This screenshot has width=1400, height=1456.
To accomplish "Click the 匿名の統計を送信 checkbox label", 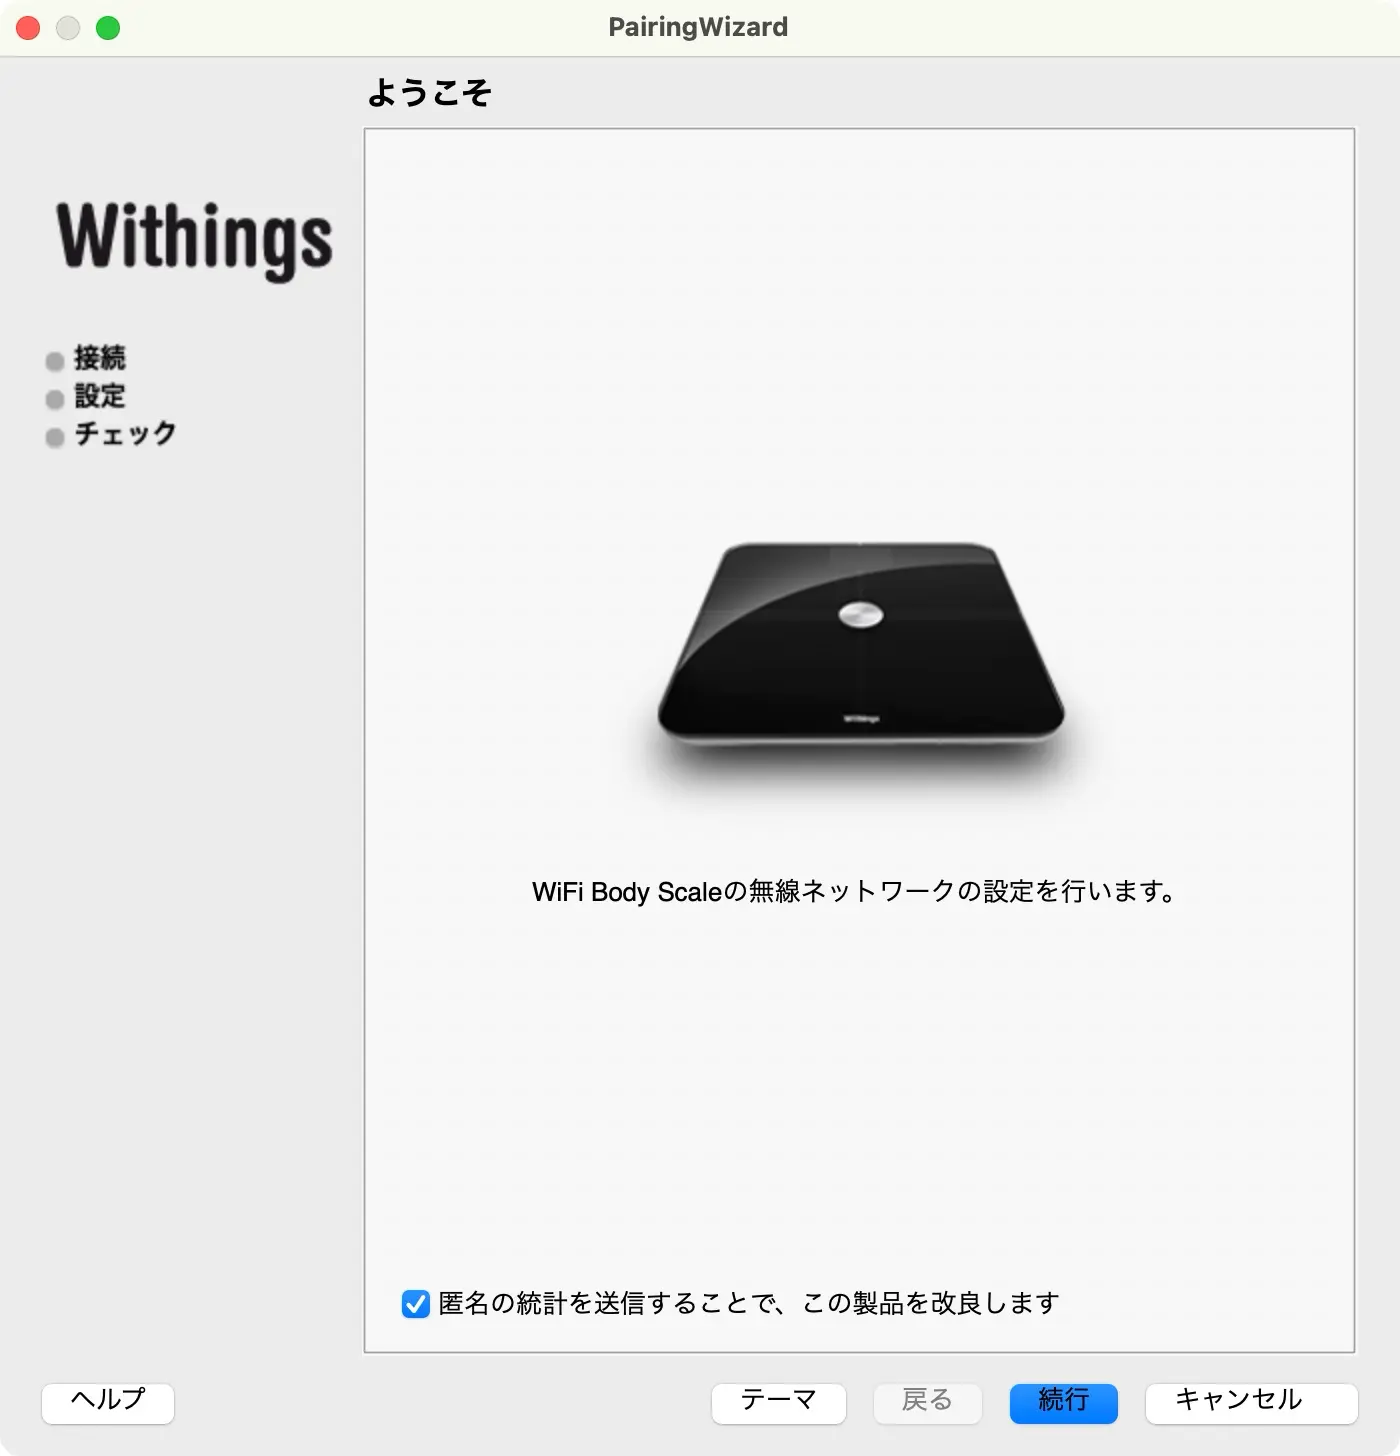I will click(x=748, y=1303).
